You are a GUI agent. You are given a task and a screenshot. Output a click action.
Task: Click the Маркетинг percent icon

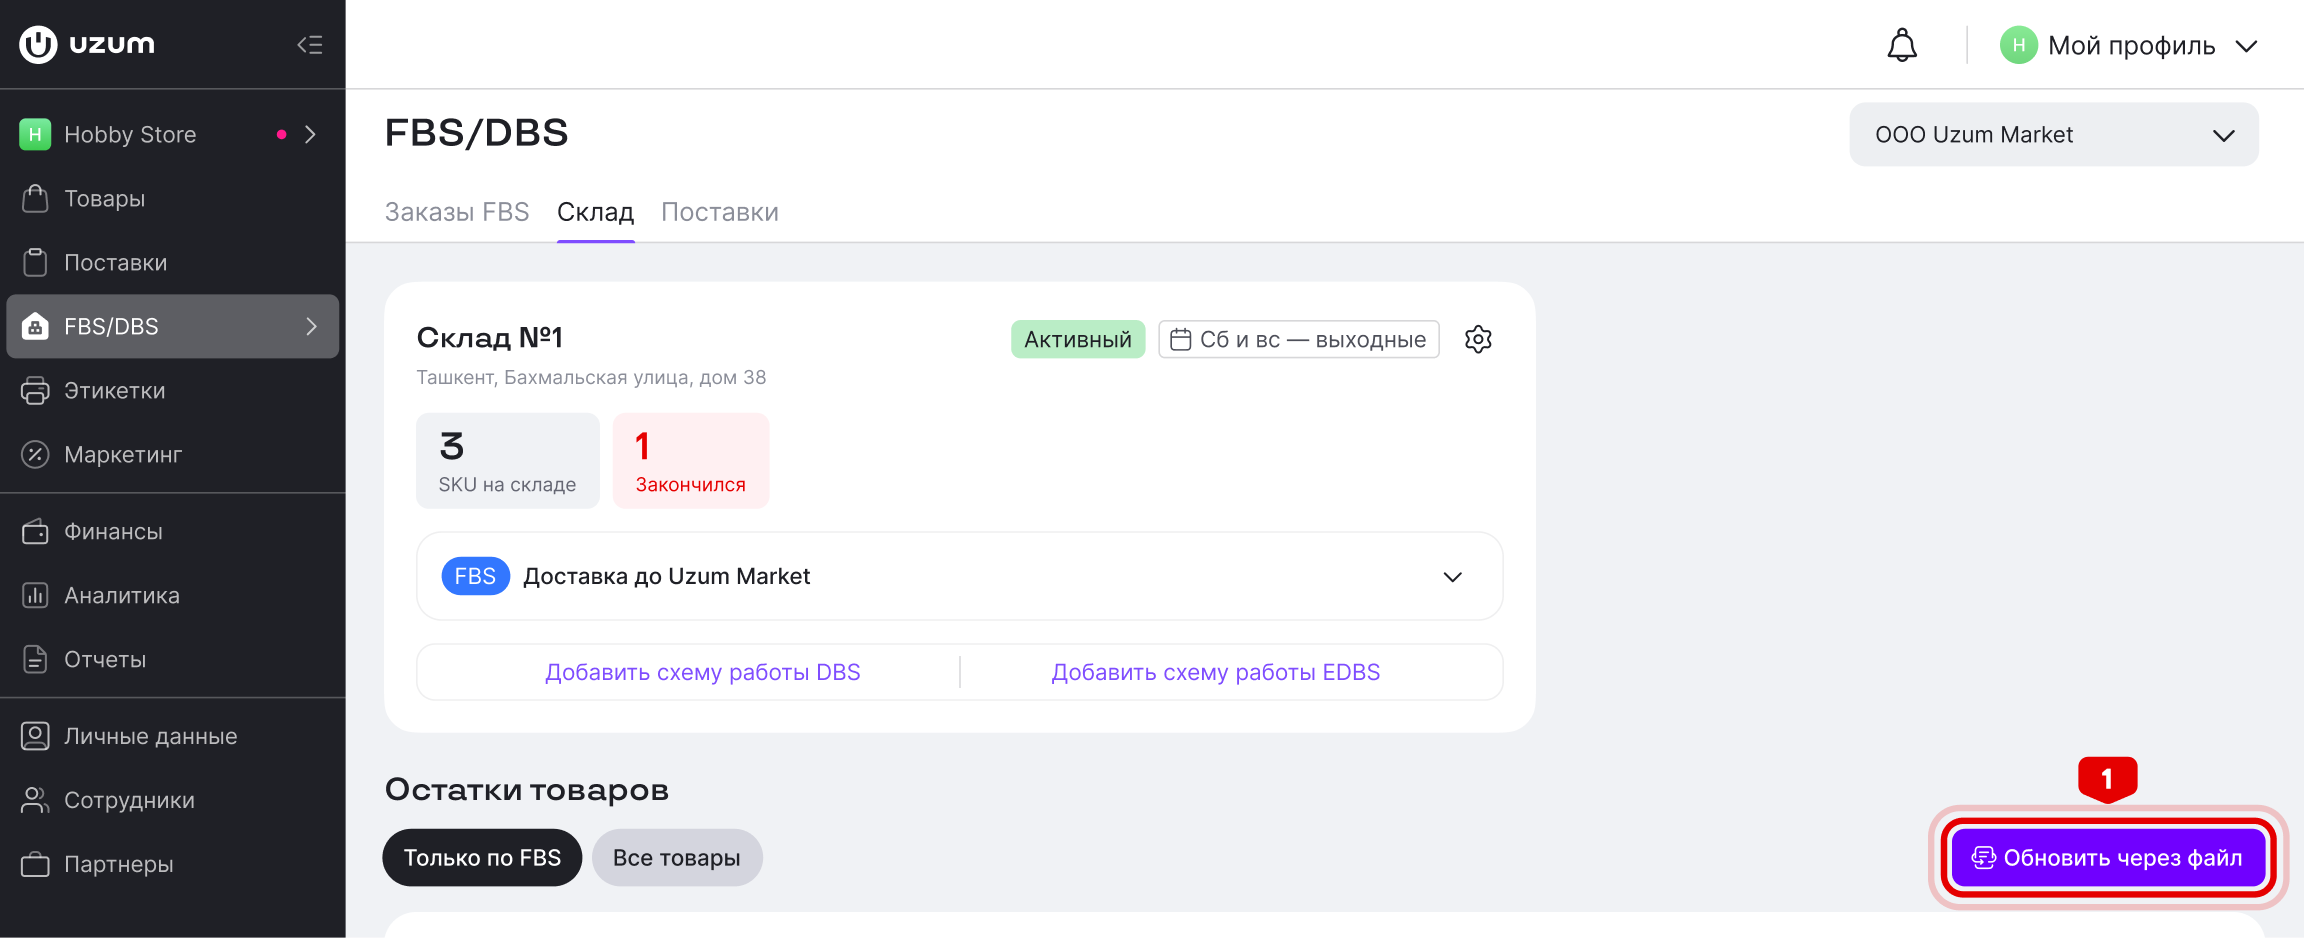click(x=35, y=454)
